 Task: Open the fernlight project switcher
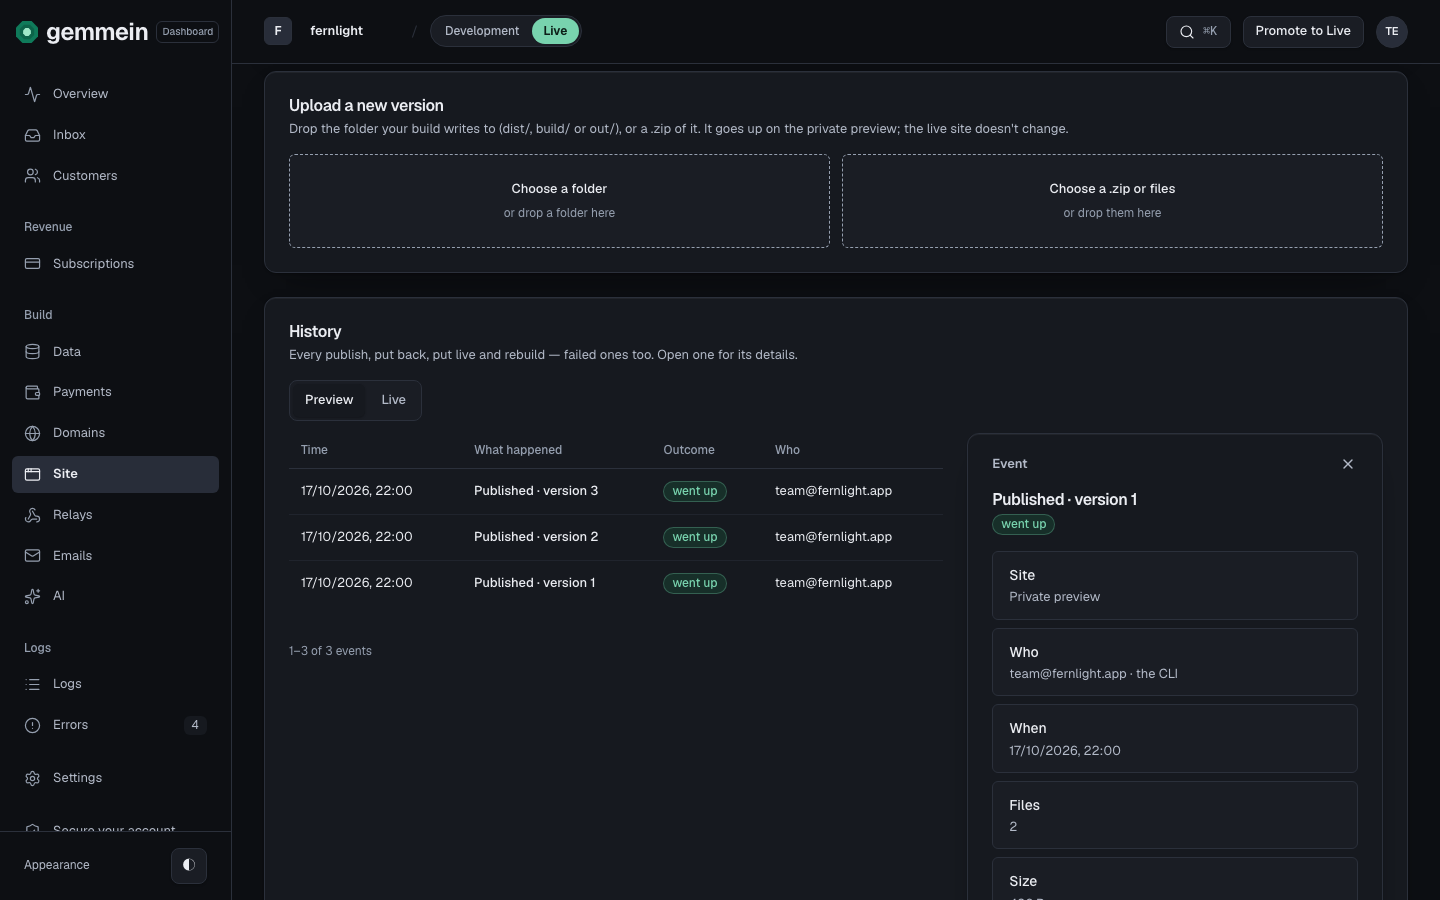point(336,31)
